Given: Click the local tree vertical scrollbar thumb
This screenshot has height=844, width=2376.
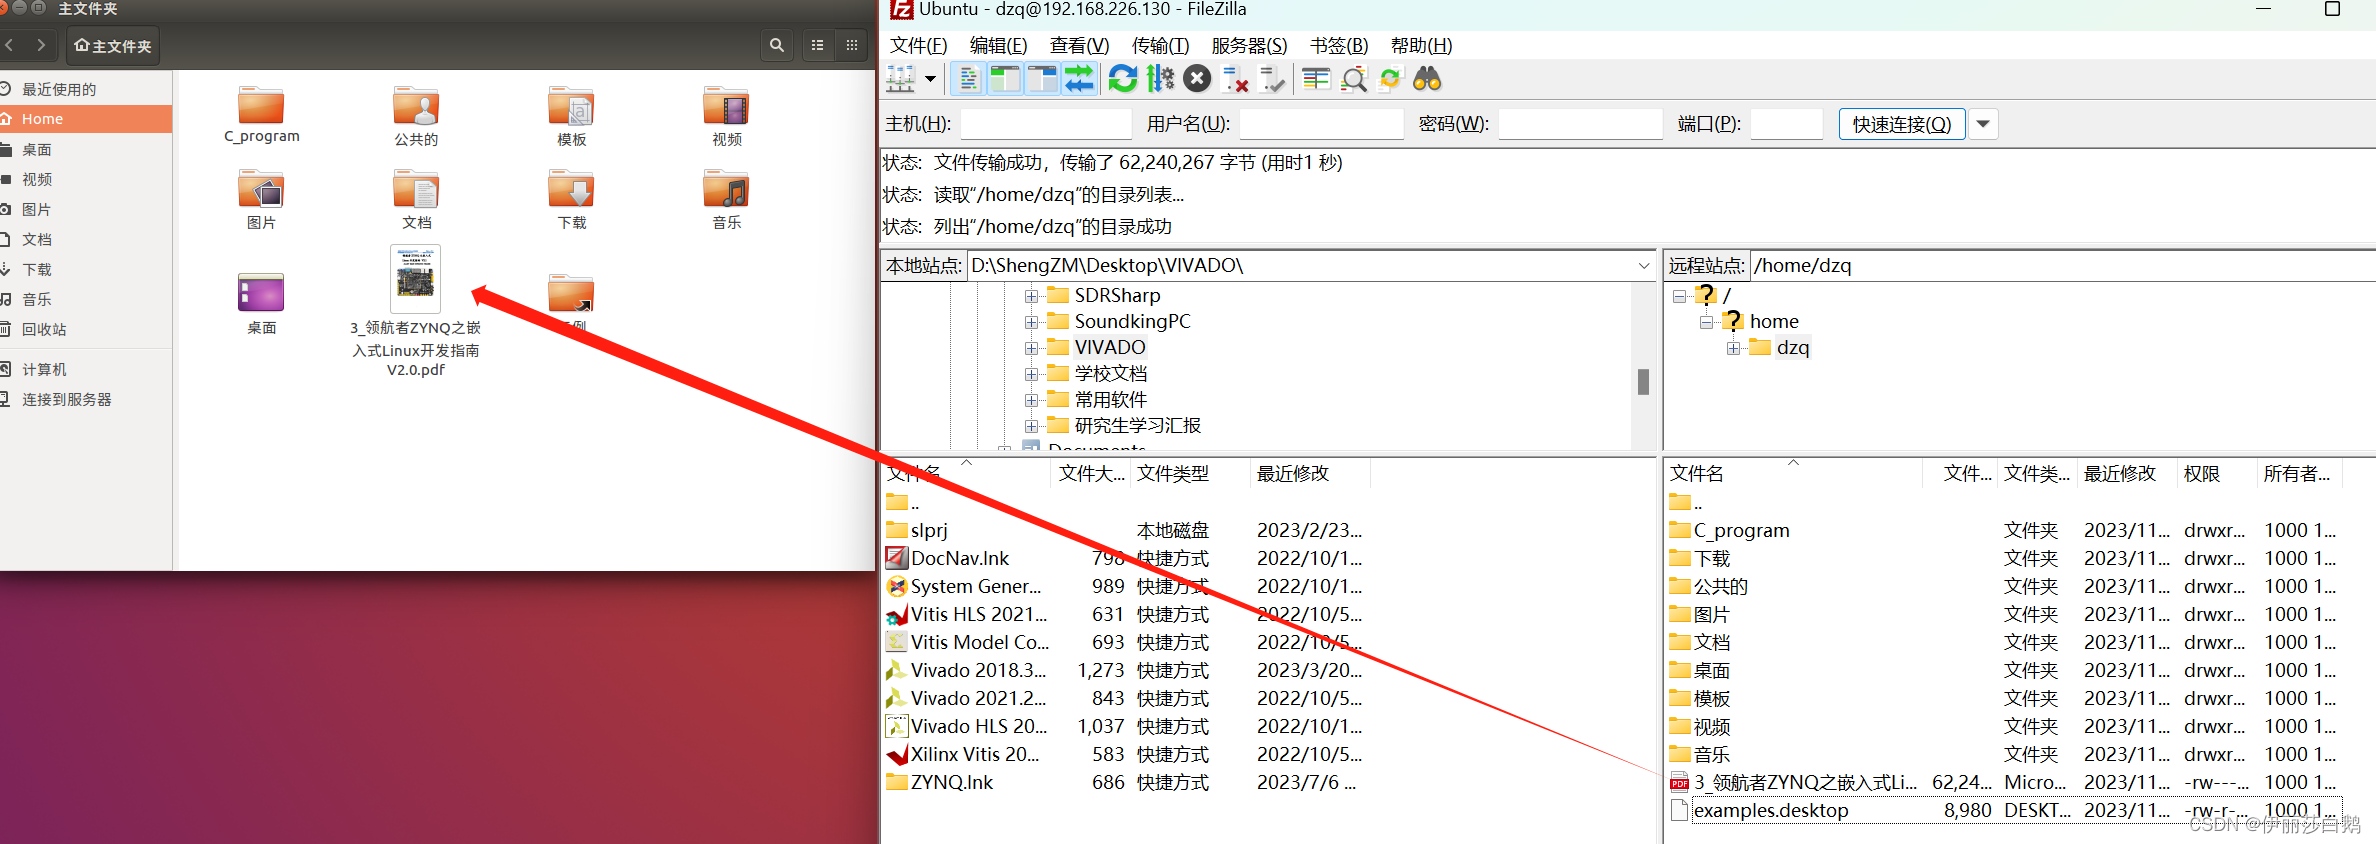Looking at the screenshot, I should [x=1643, y=382].
